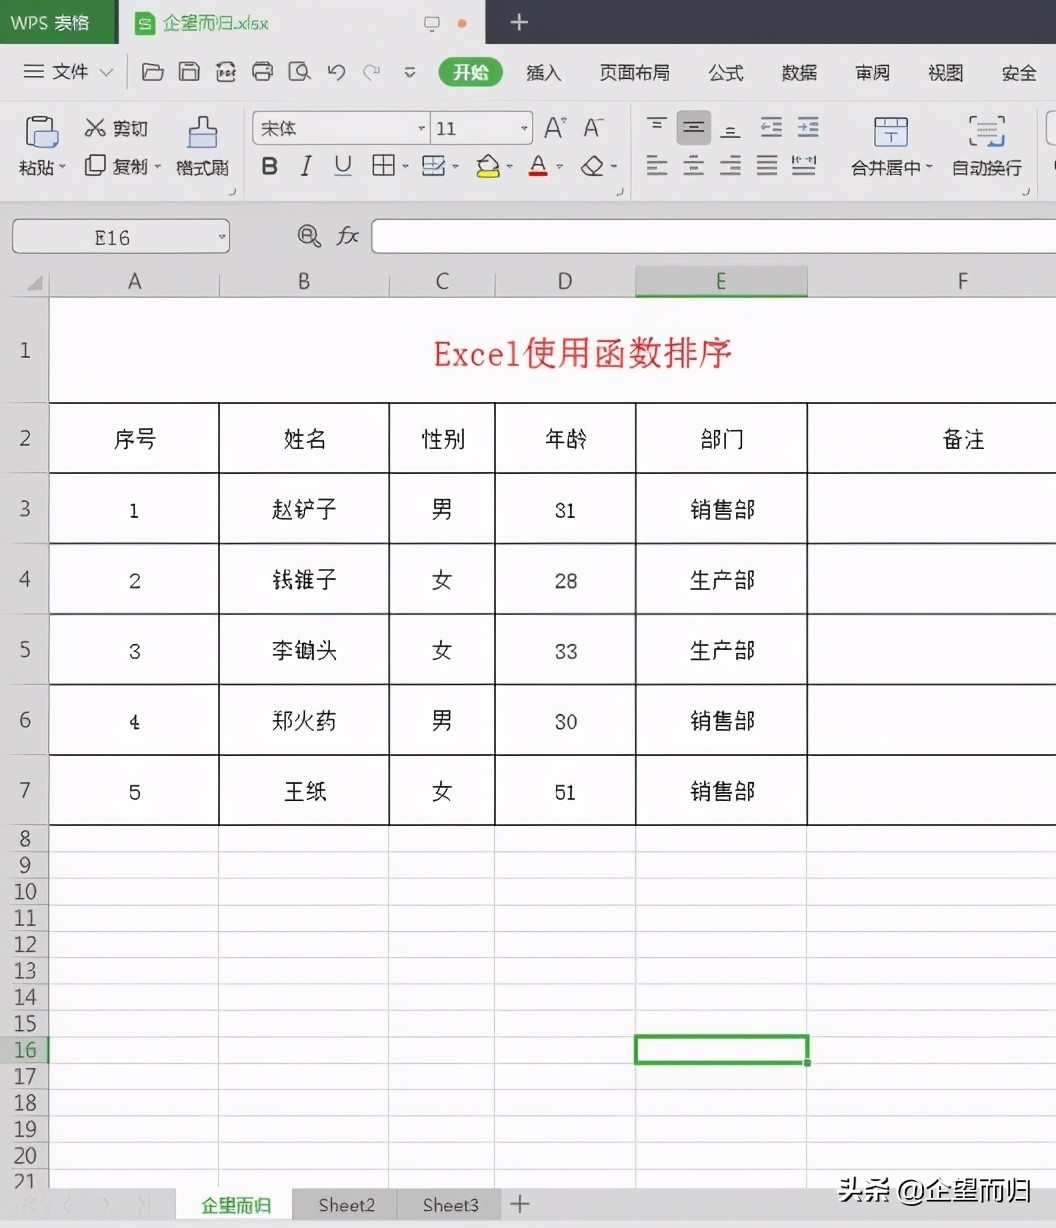Redo the last action
Viewport: 1056px width, 1228px height.
click(x=372, y=72)
